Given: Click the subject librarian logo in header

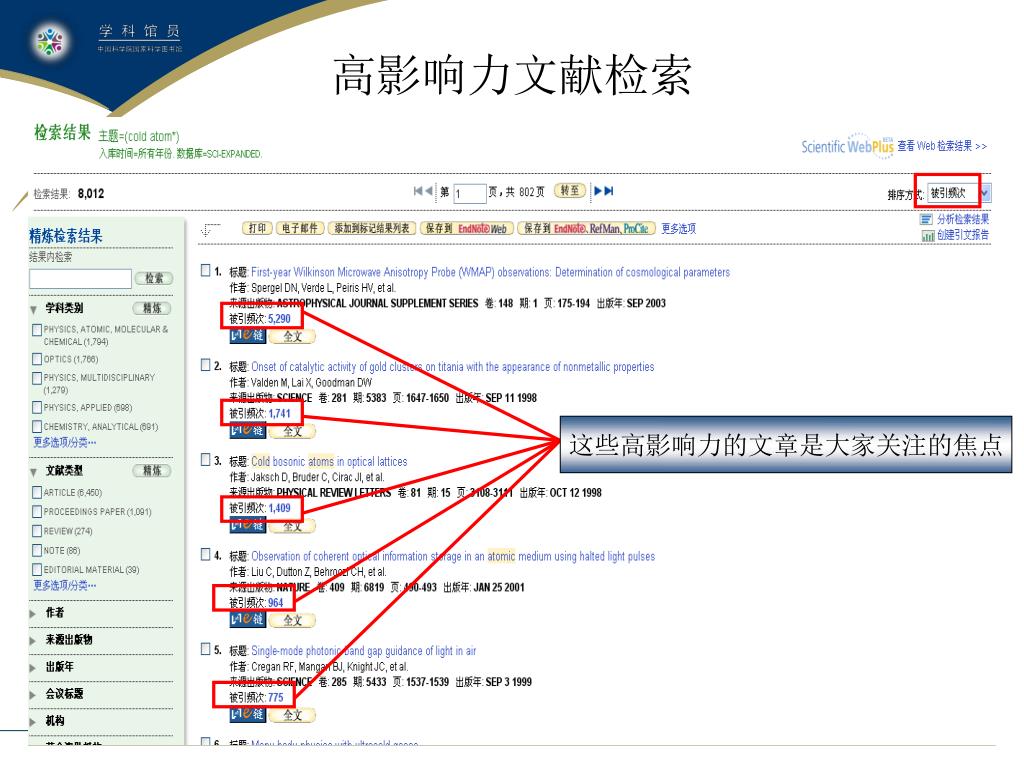Looking at the screenshot, I should click(x=51, y=40).
